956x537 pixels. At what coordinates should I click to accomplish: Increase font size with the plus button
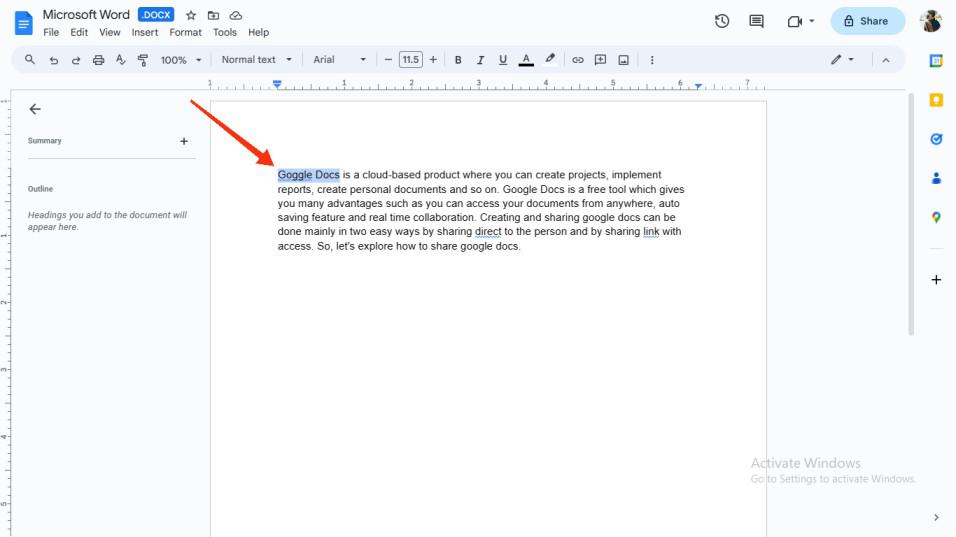click(x=433, y=60)
